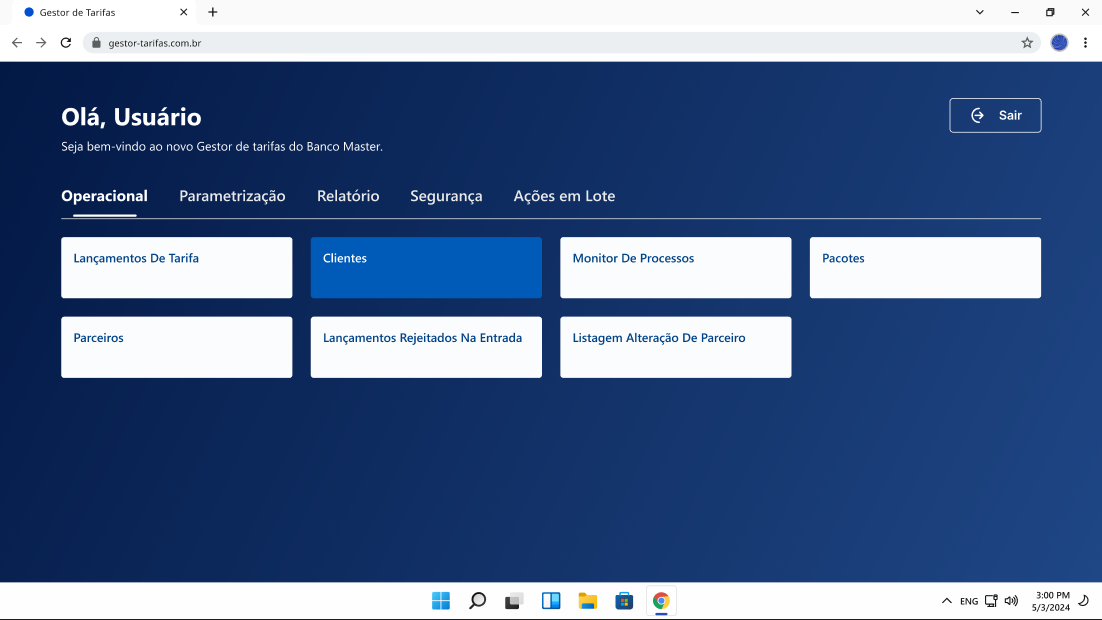Open a new browser tab
The image size is (1102, 620).
point(213,12)
